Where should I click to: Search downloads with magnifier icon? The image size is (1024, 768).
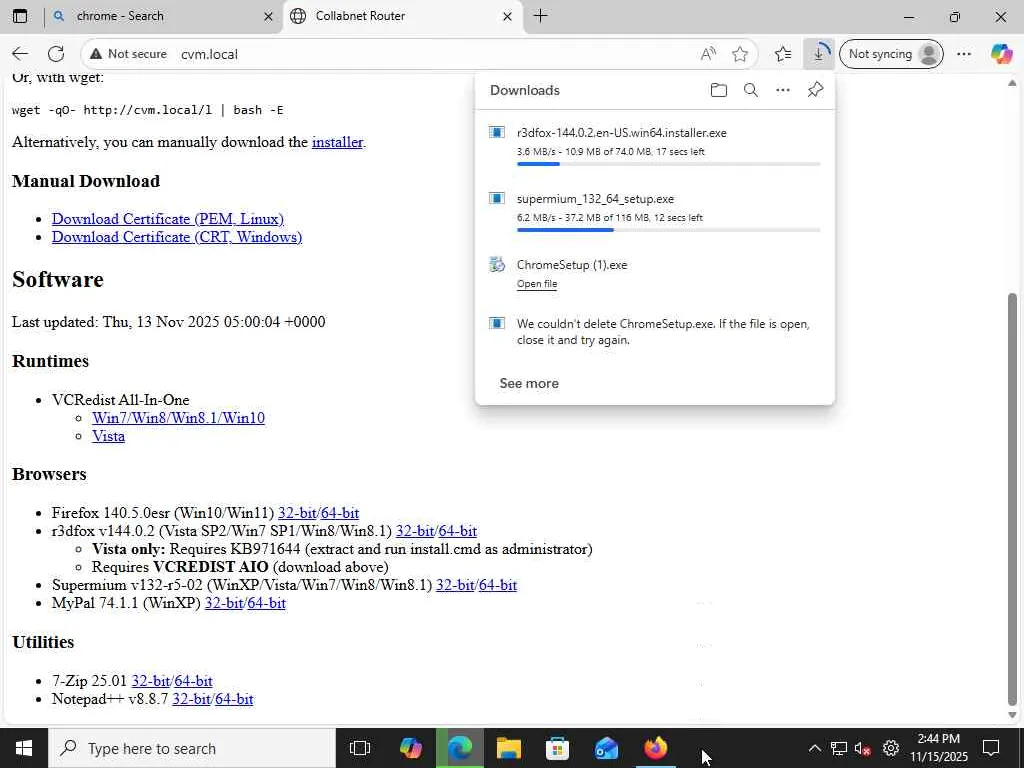[750, 90]
